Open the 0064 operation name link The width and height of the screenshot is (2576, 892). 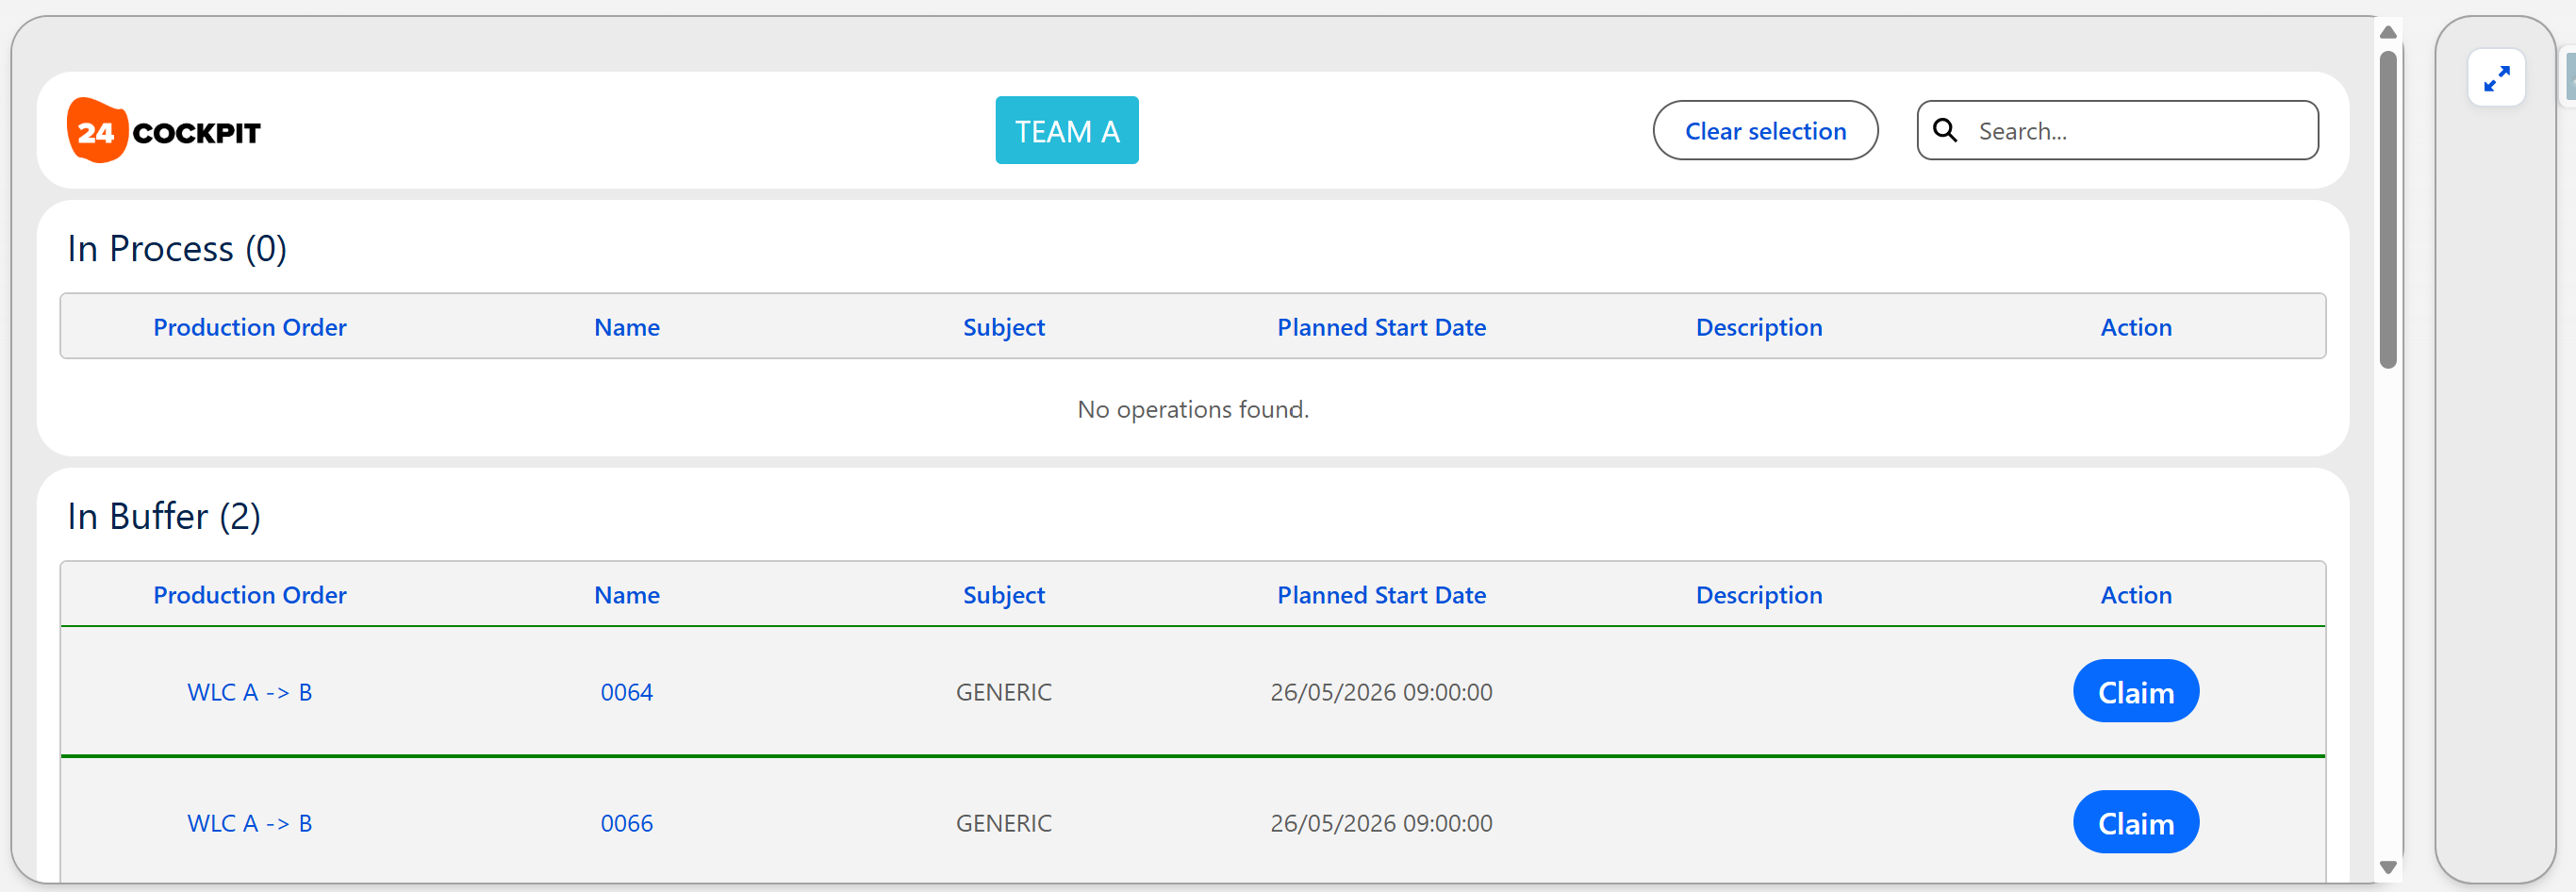pyautogui.click(x=627, y=692)
